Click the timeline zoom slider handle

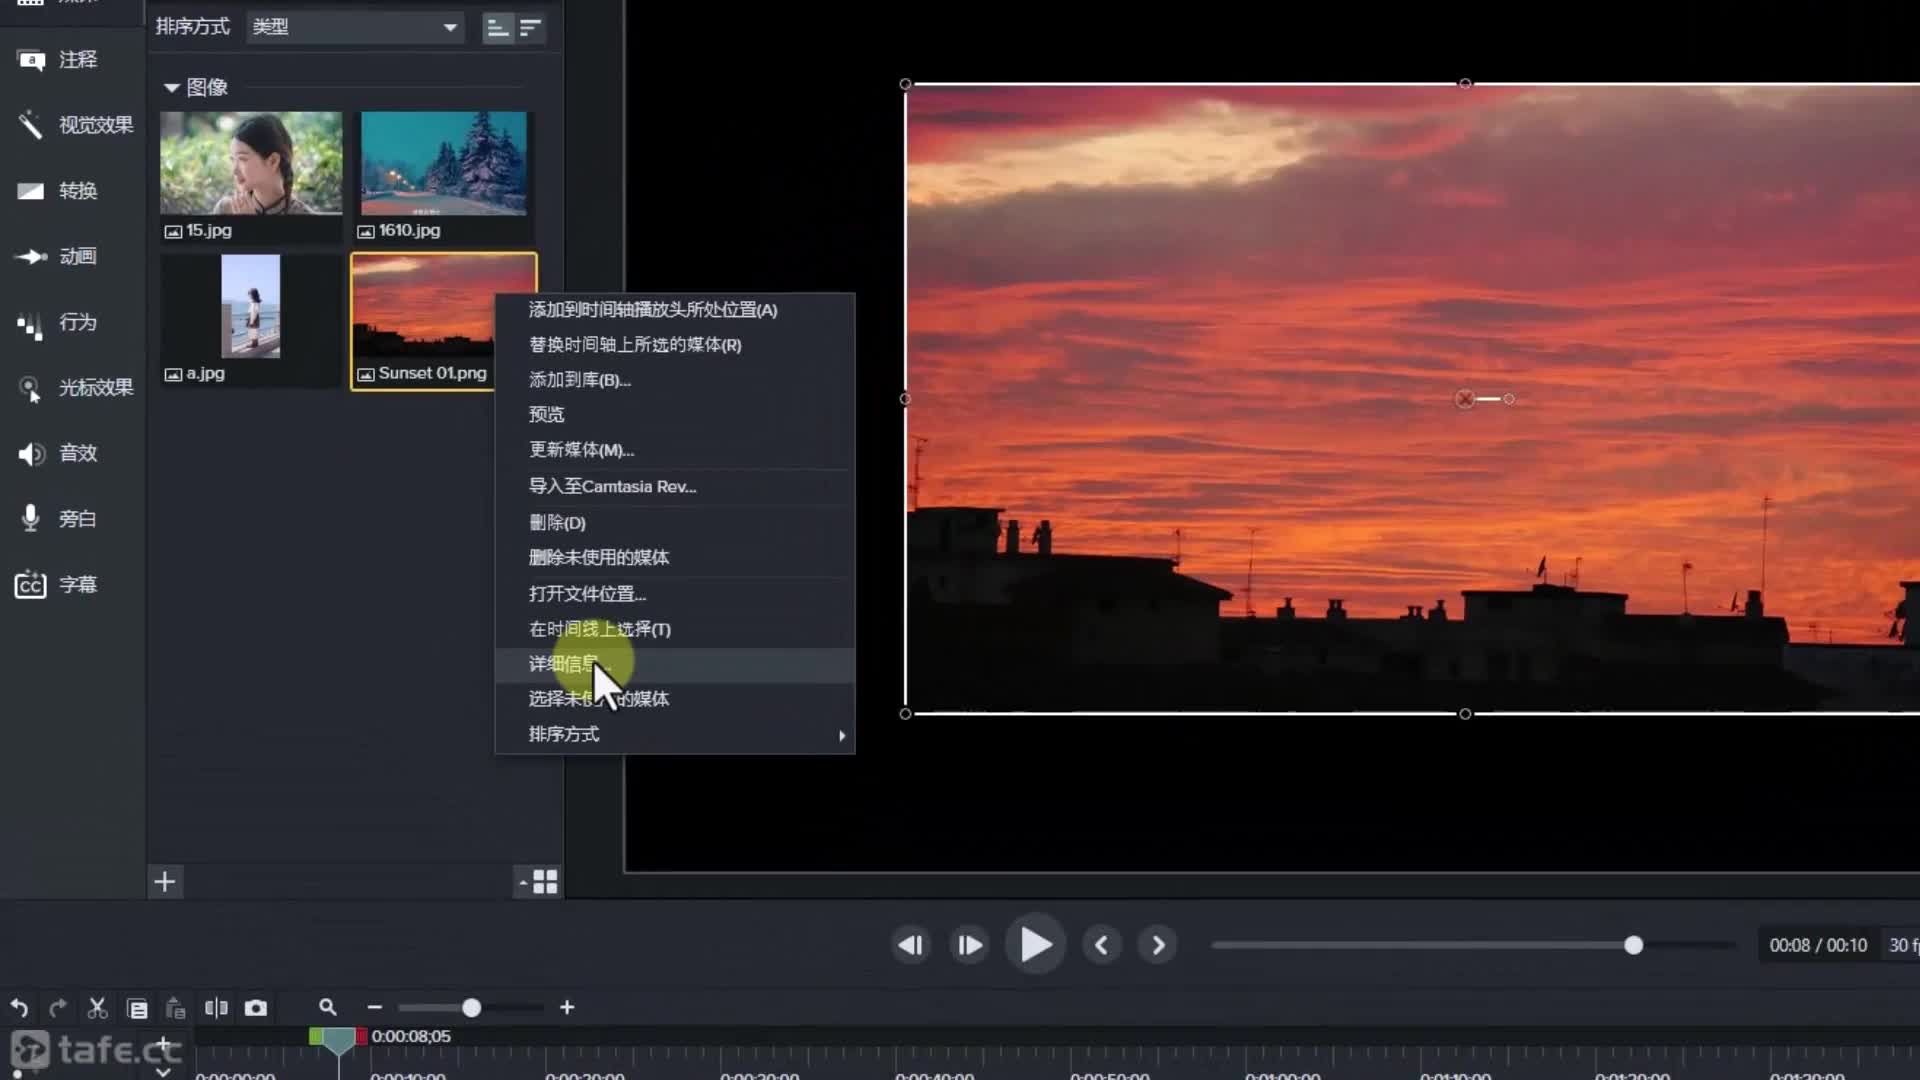[x=471, y=1008]
